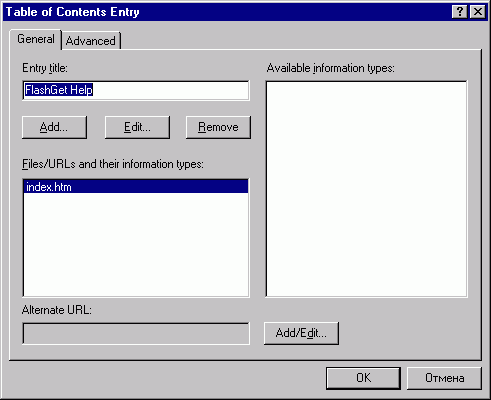Viewport: 491px width, 400px height.
Task: Switch to the Advanced tab
Action: point(91,41)
